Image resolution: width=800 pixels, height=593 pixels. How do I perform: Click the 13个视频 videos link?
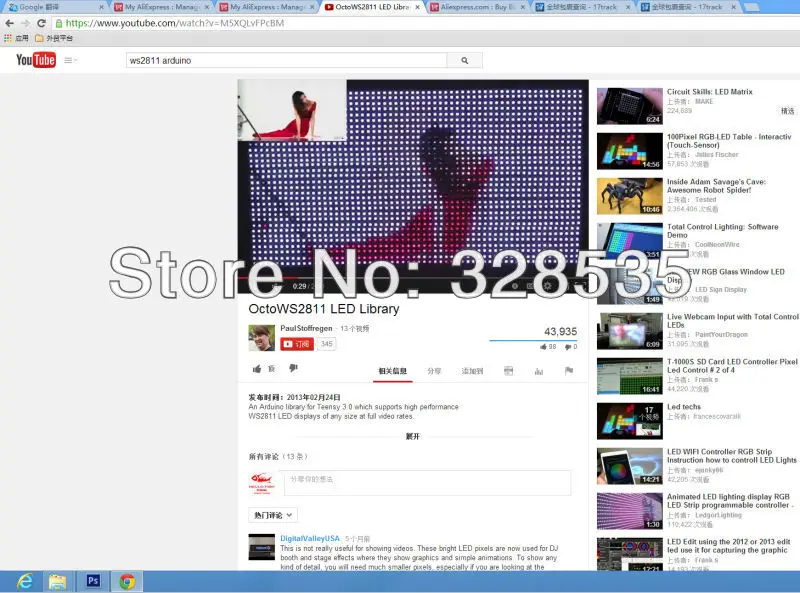pos(355,329)
